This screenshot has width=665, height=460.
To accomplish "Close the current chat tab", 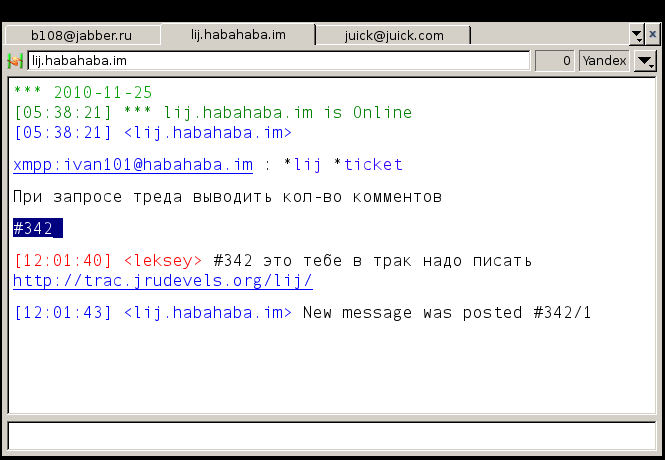I will 652,34.
